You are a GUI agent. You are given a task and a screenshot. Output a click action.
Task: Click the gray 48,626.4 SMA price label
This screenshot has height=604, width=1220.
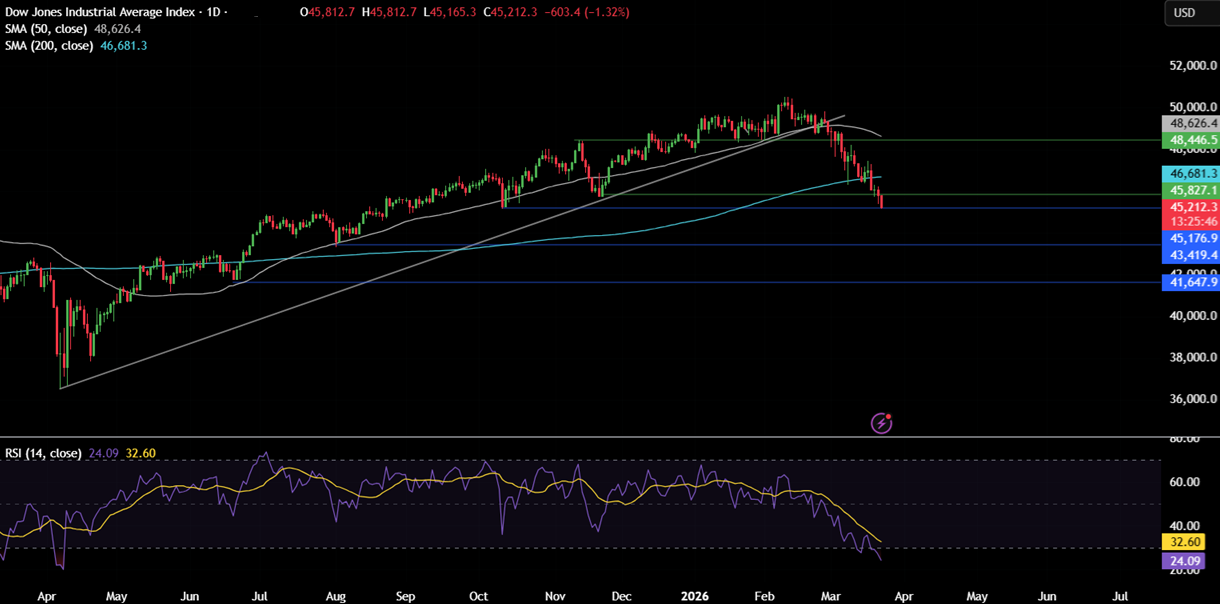point(1190,123)
